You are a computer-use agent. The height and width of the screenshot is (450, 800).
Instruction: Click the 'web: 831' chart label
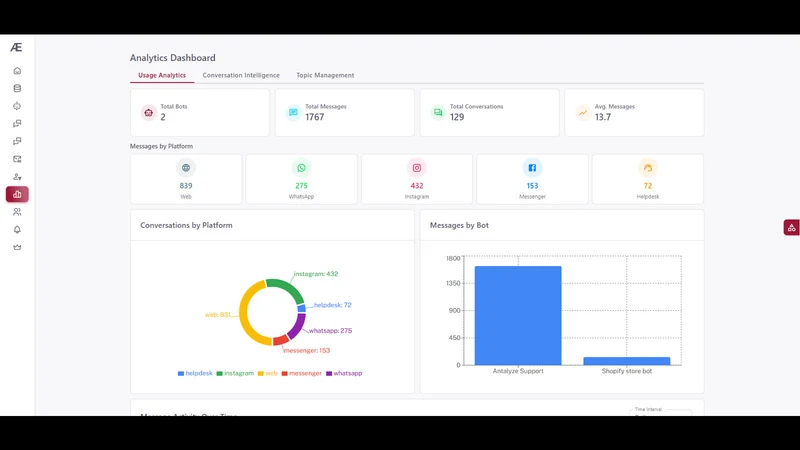(218, 315)
